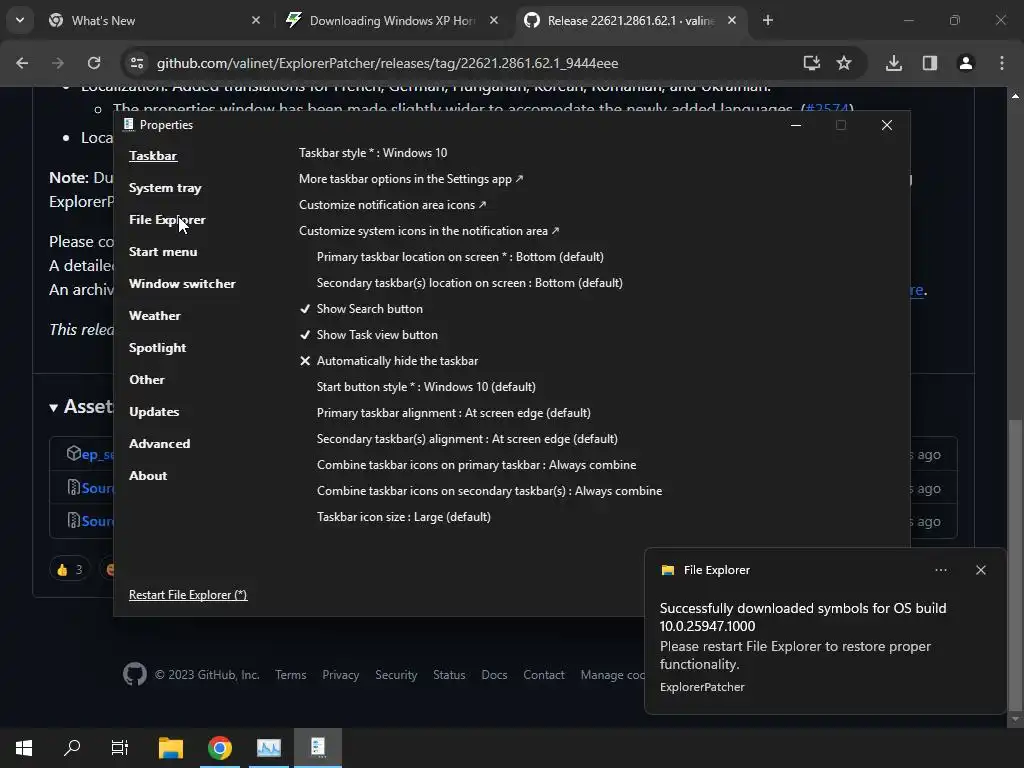Open Advanced section
The width and height of the screenshot is (1024, 768).
tap(159, 443)
